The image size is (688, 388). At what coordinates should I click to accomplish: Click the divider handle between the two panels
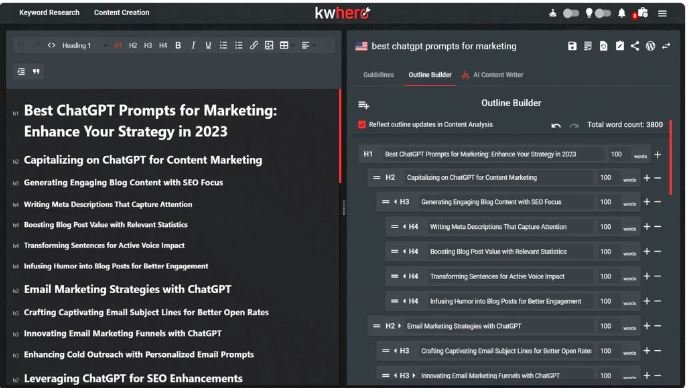pyautogui.click(x=344, y=208)
